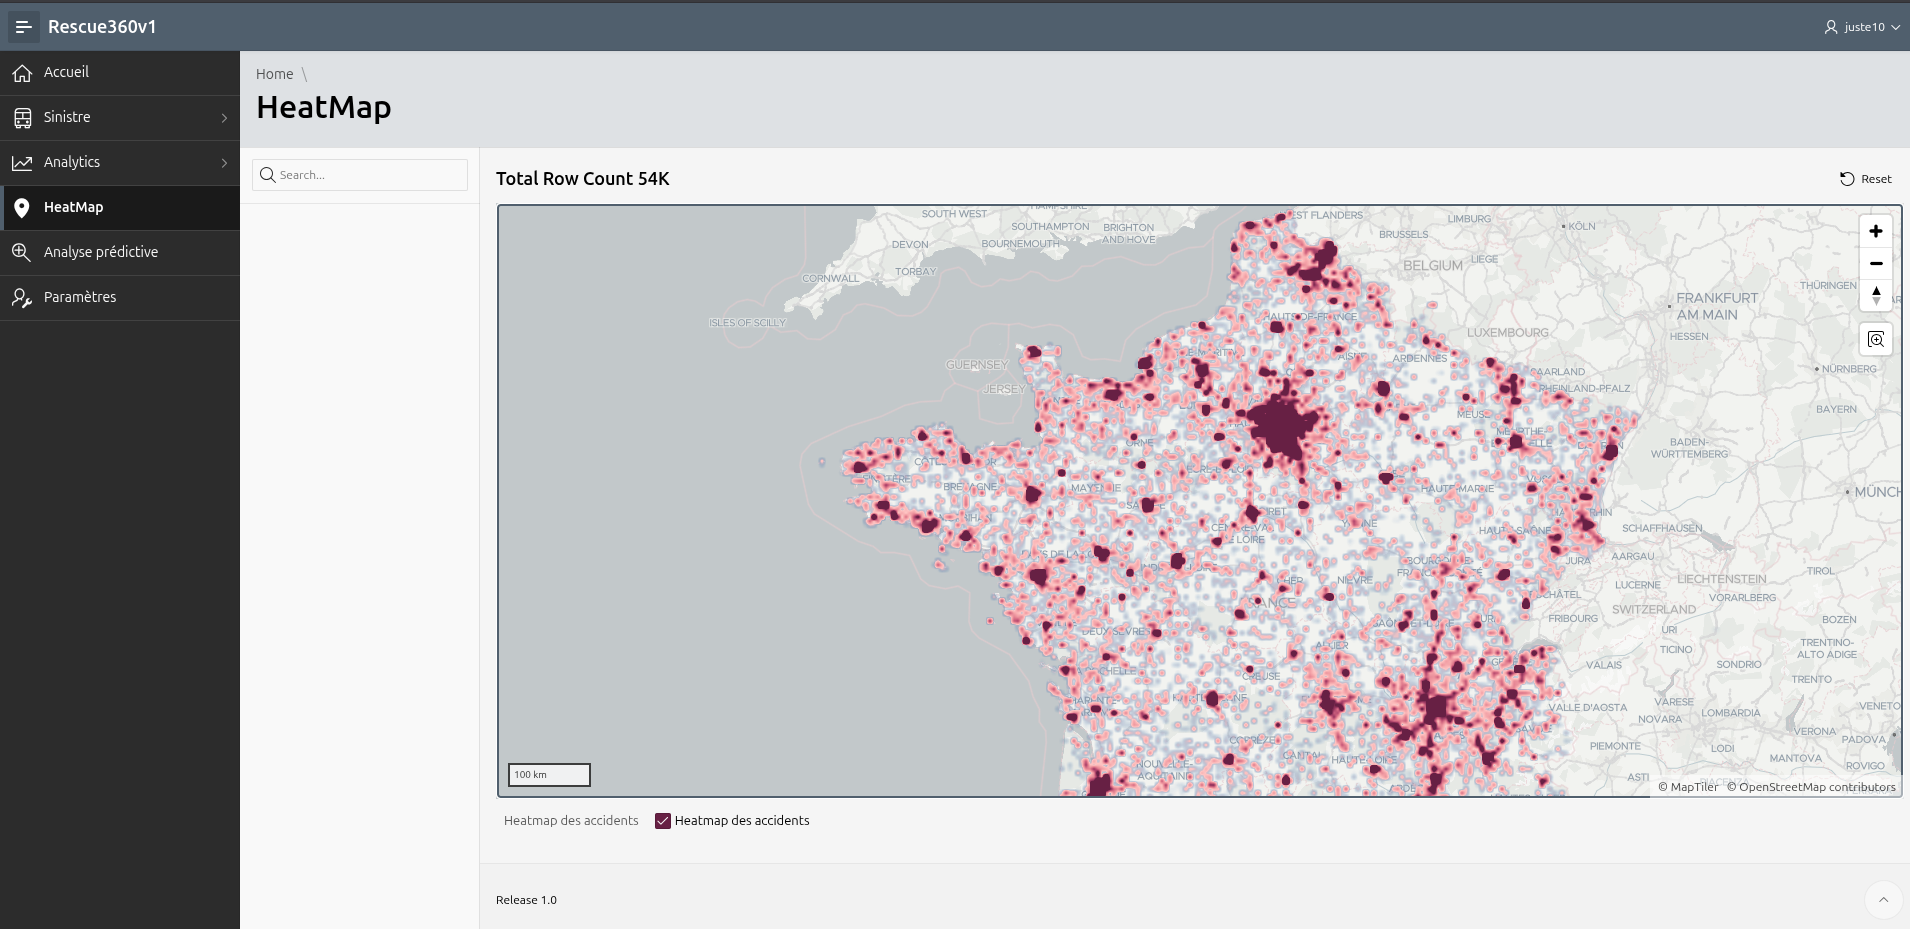Zoom out on the map
Screen dimensions: 1910x929
tap(1875, 264)
